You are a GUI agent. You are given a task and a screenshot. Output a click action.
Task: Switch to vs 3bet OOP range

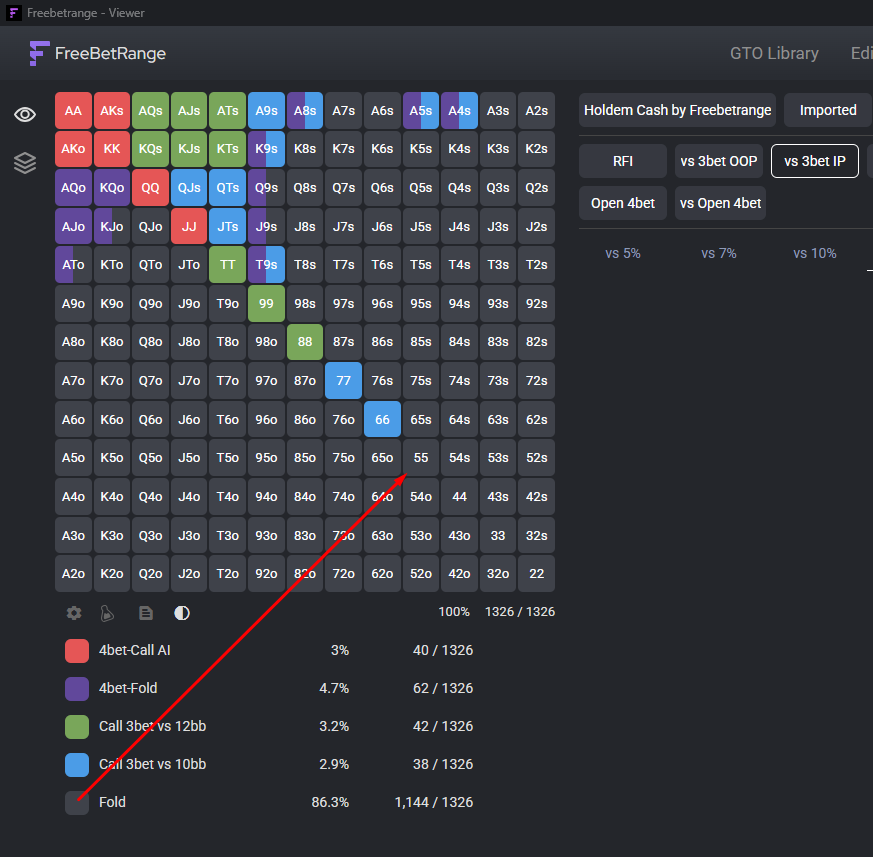pos(719,161)
